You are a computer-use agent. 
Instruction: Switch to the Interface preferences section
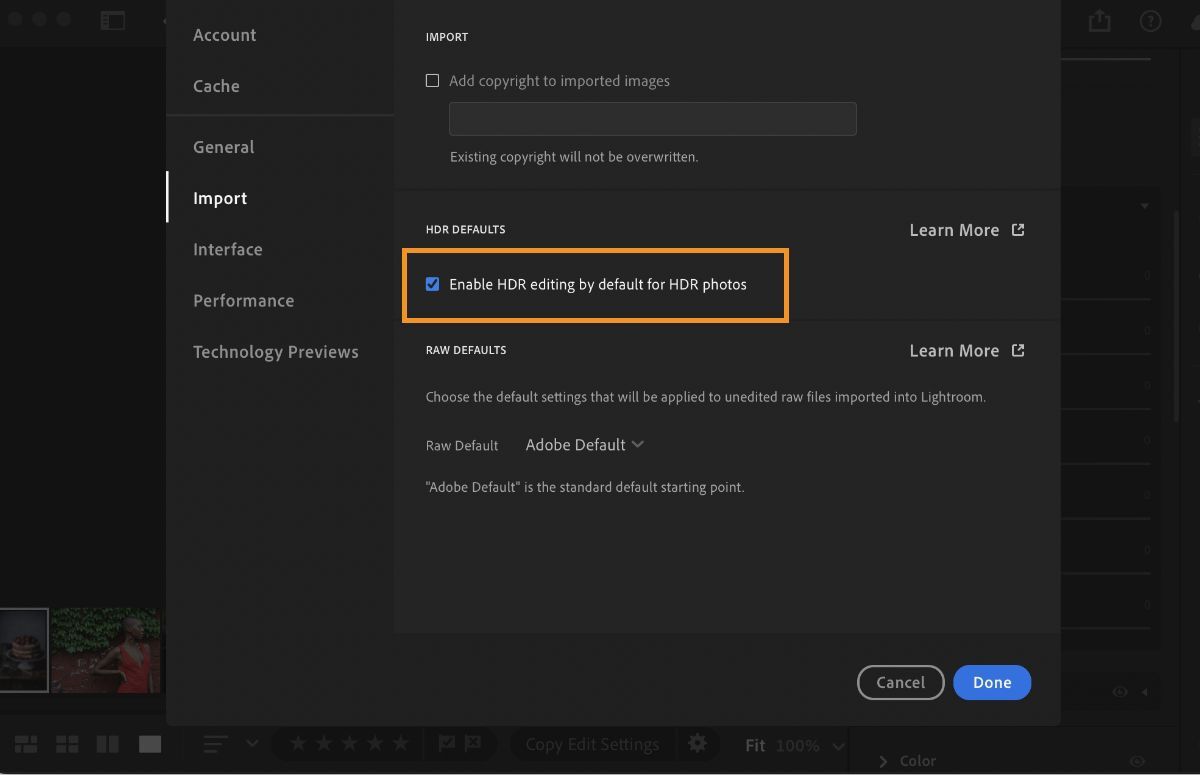(x=228, y=249)
